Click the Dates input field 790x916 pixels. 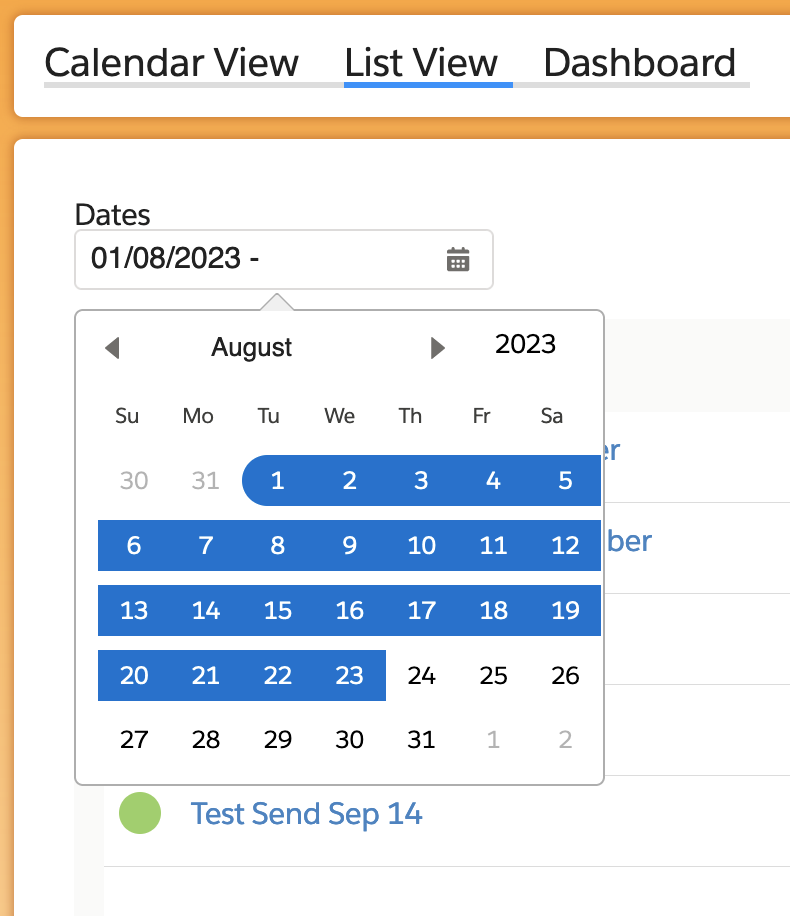coord(260,260)
